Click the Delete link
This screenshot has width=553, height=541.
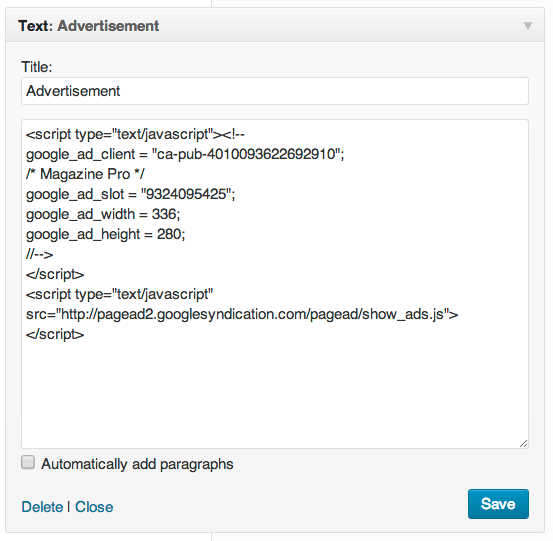pyautogui.click(x=42, y=507)
